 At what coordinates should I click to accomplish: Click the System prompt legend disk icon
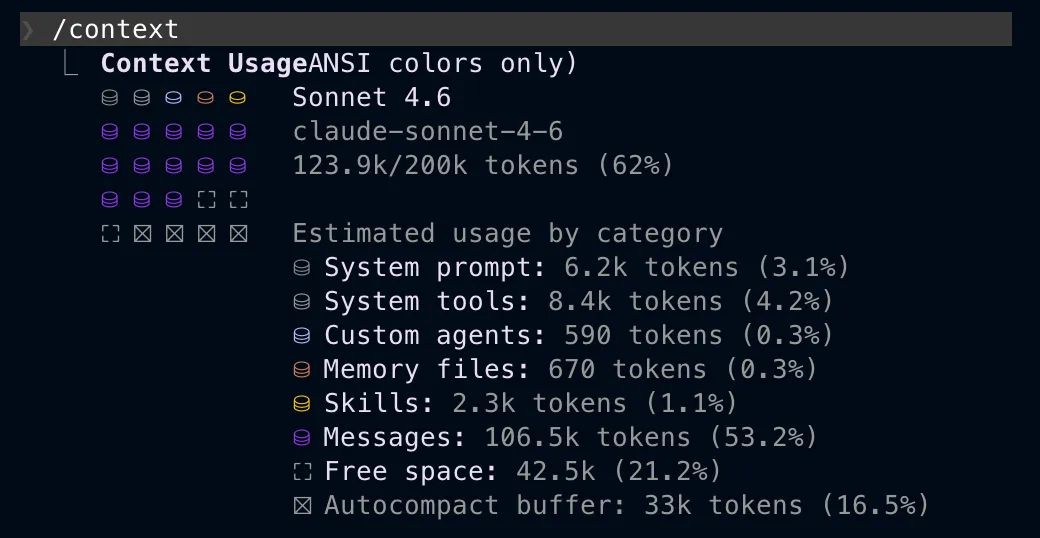pyautogui.click(x=302, y=267)
